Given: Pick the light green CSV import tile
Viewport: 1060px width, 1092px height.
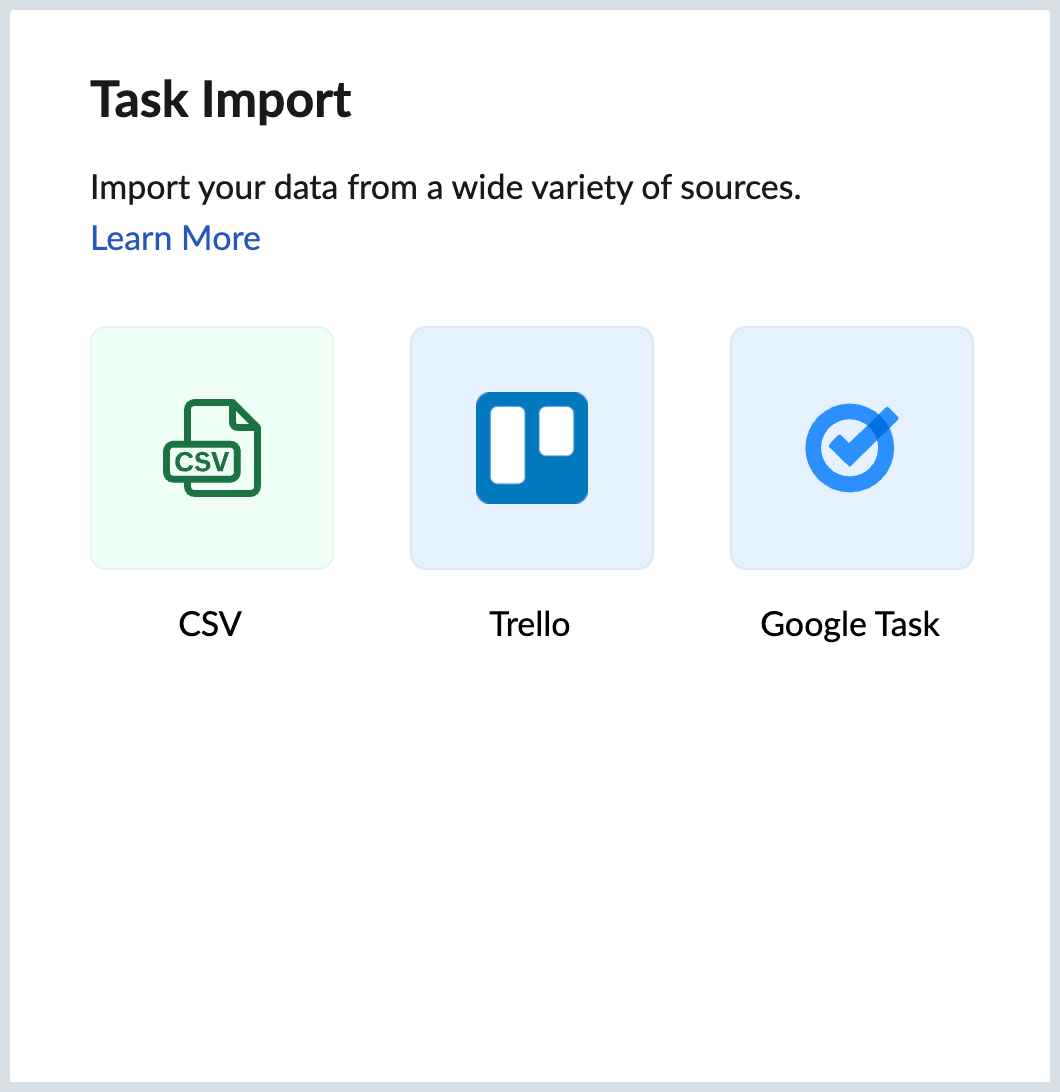Looking at the screenshot, I should click(212, 448).
